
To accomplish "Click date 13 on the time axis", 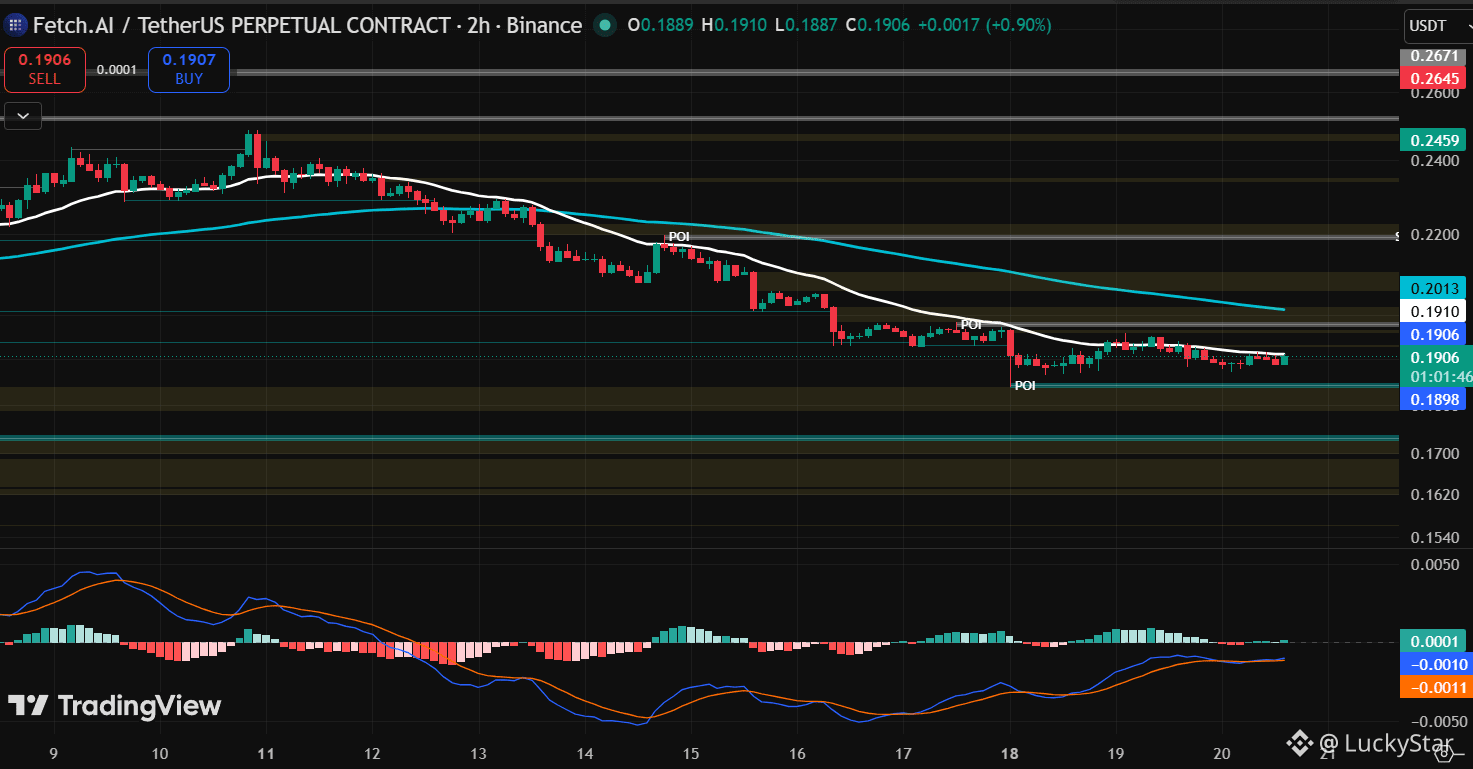I will 478,753.
